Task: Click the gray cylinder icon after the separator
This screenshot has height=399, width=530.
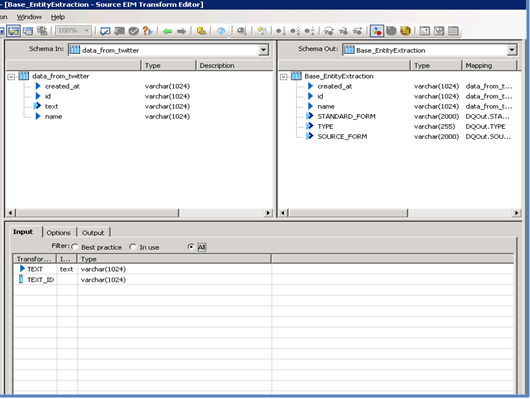Action: 241,31
